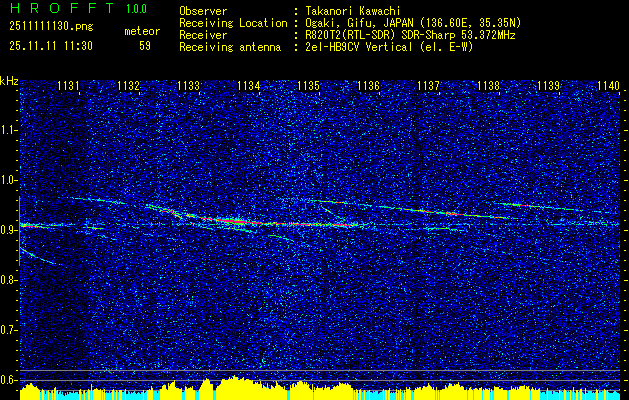Click the 'Observer' field label
This screenshot has height=400, width=629.
point(203,11)
